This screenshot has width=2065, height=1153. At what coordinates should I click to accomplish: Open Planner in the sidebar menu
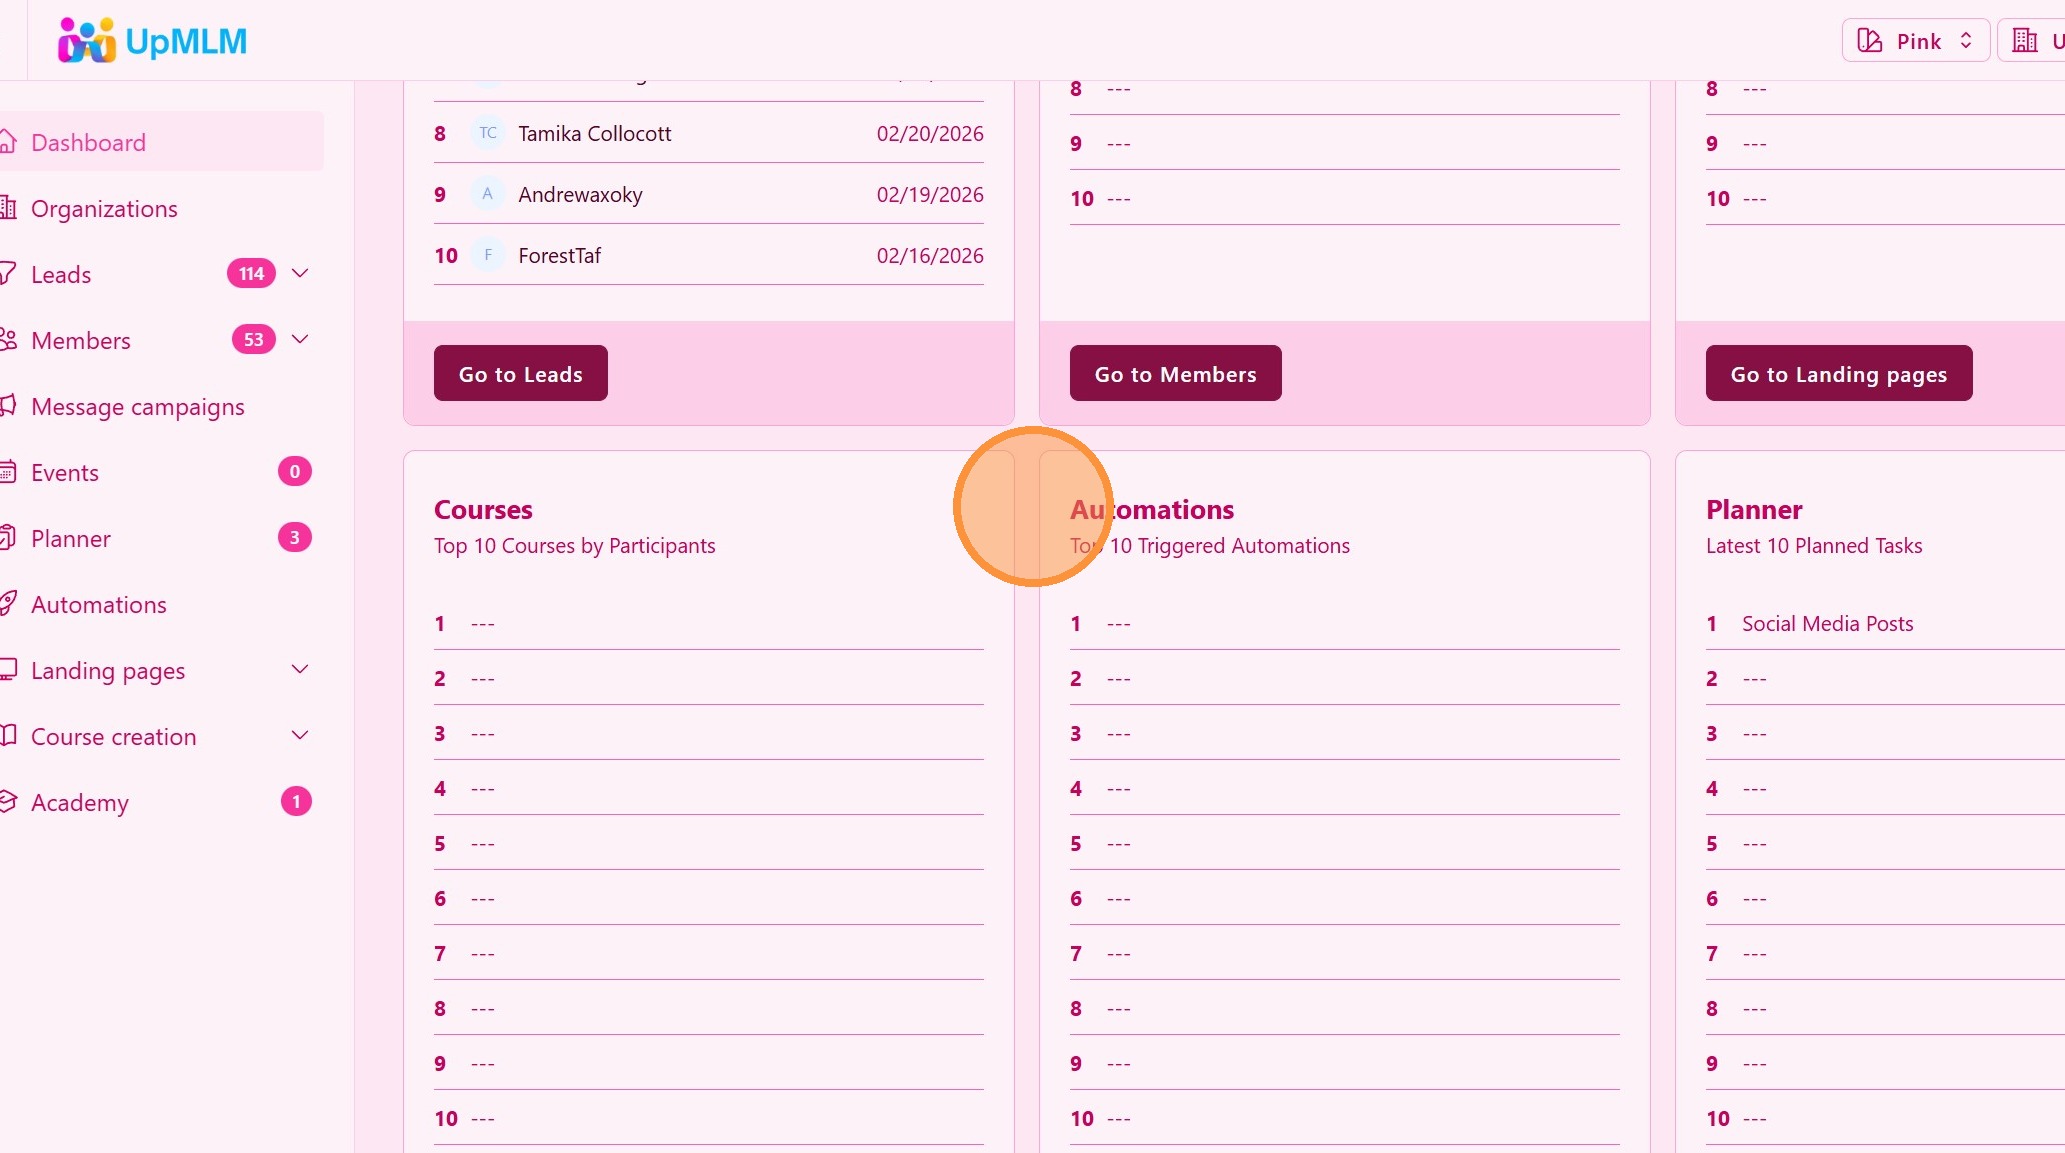click(70, 538)
